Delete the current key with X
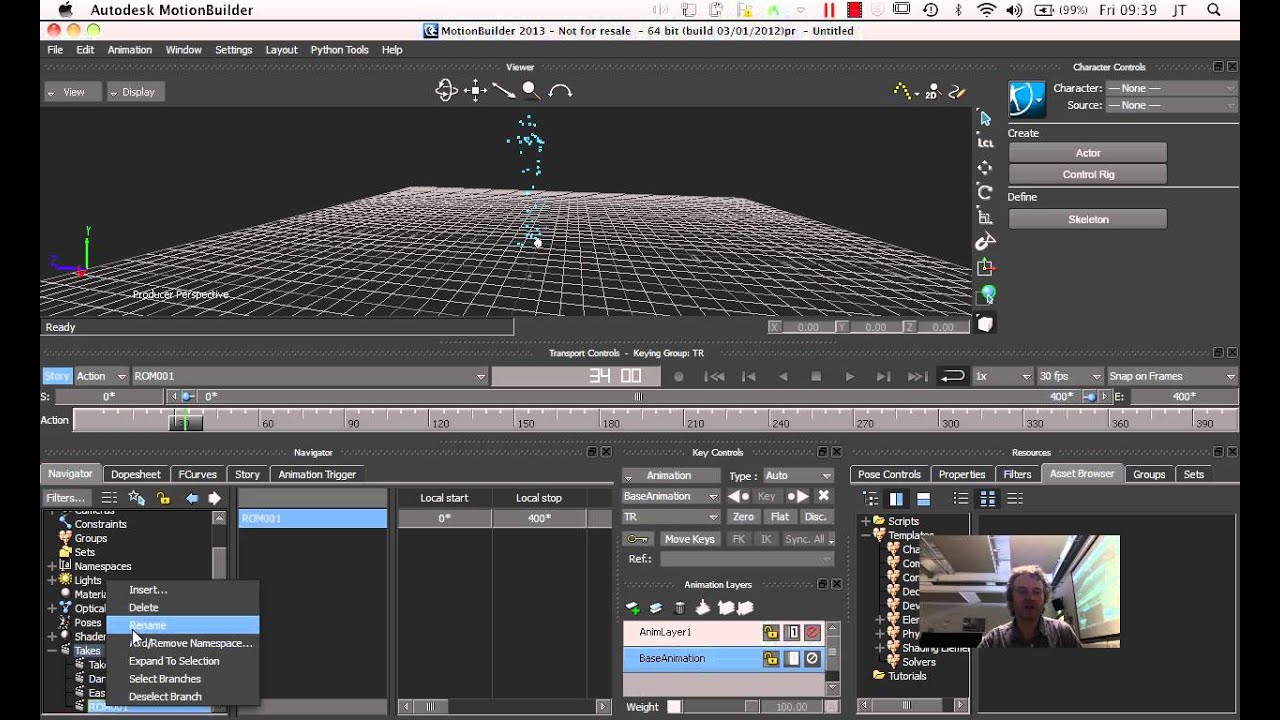 [824, 496]
